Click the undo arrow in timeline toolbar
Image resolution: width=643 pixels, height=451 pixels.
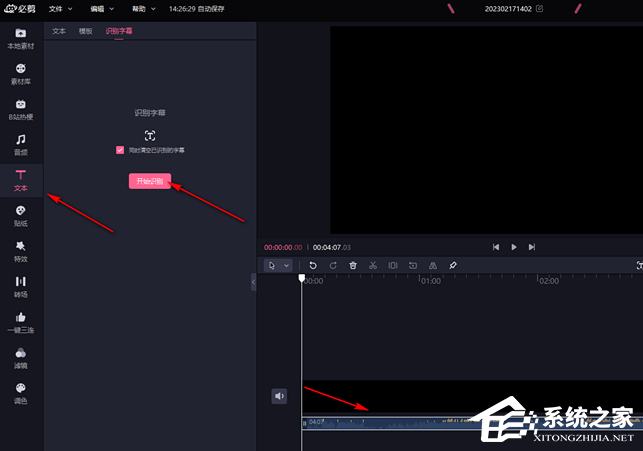point(313,266)
